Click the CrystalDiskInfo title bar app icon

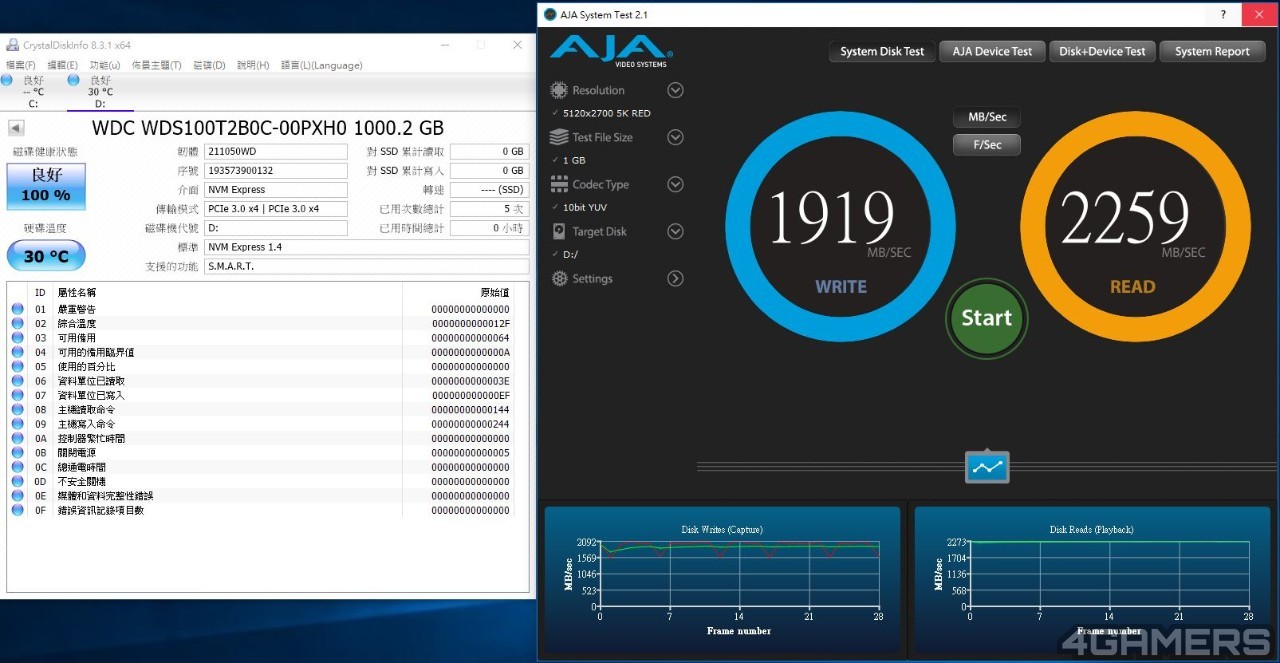tap(12, 45)
